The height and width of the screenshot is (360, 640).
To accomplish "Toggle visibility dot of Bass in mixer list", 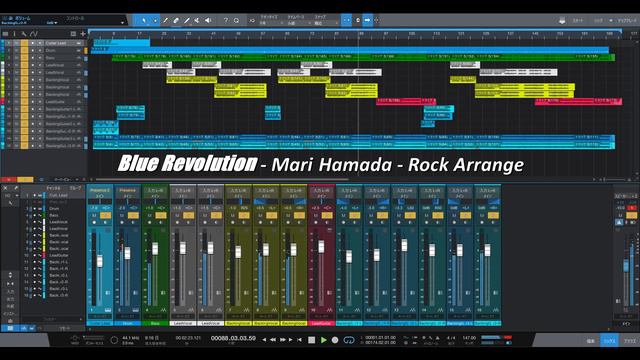I will (35, 215).
